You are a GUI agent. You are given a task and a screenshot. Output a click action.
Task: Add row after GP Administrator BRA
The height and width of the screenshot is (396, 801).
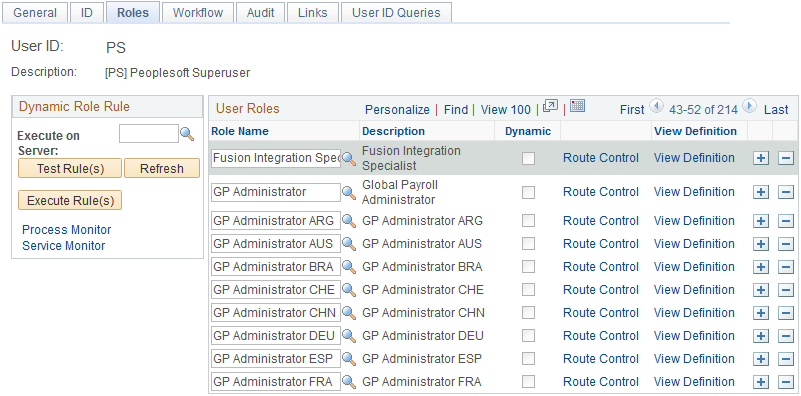coord(761,267)
